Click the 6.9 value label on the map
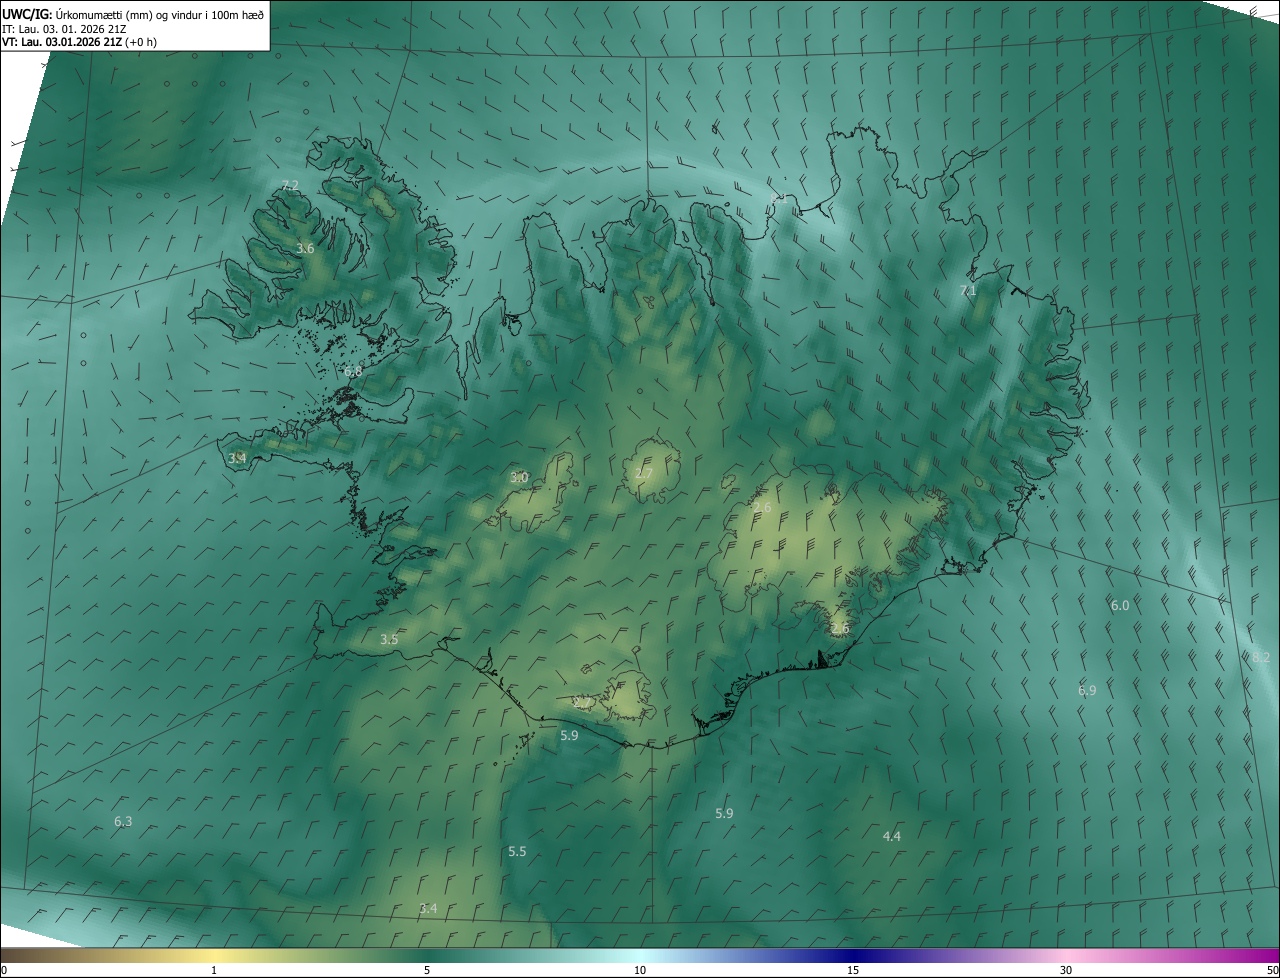The width and height of the screenshot is (1280, 978). 1087,690
